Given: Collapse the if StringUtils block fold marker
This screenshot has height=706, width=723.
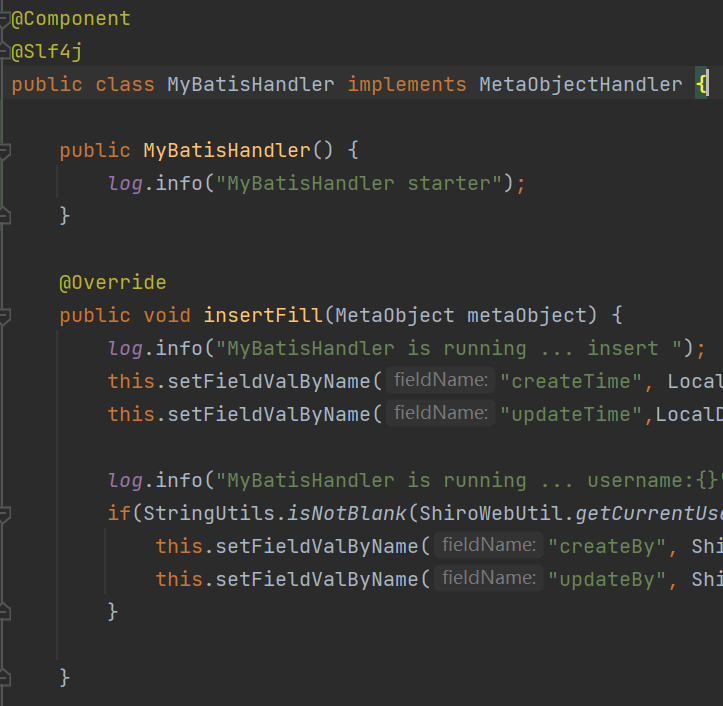Looking at the screenshot, I should (4, 513).
